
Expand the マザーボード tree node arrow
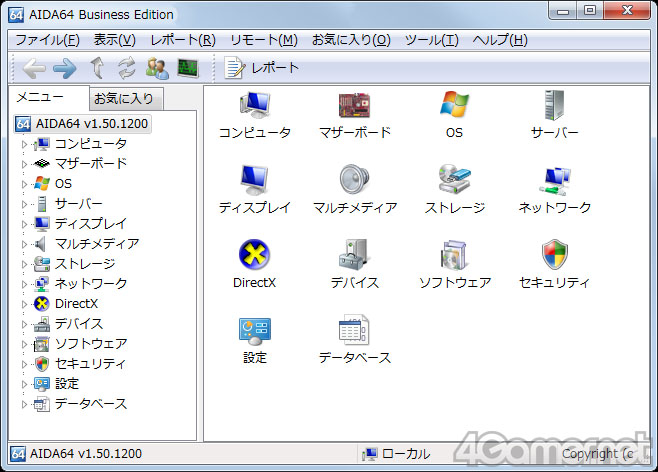(24, 164)
